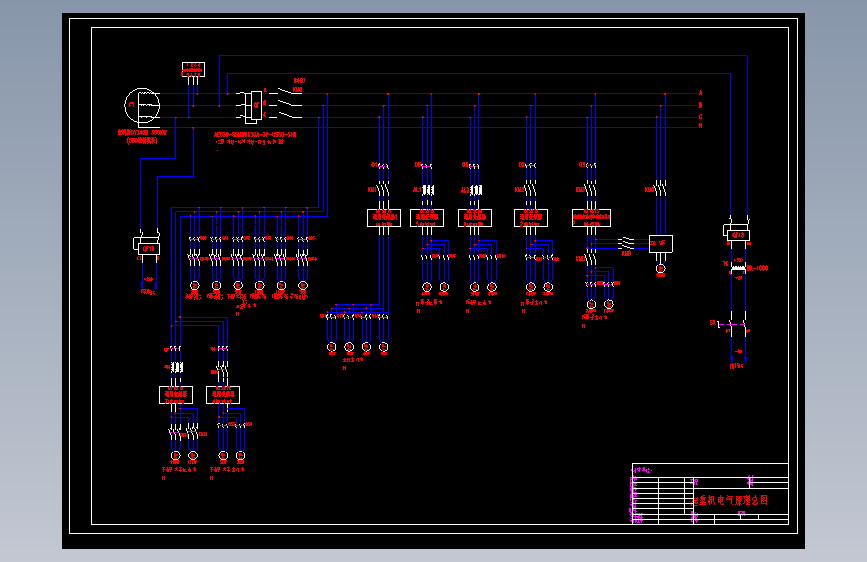Click the N neutral line label
Screen dimensions: 867x562
(701, 126)
